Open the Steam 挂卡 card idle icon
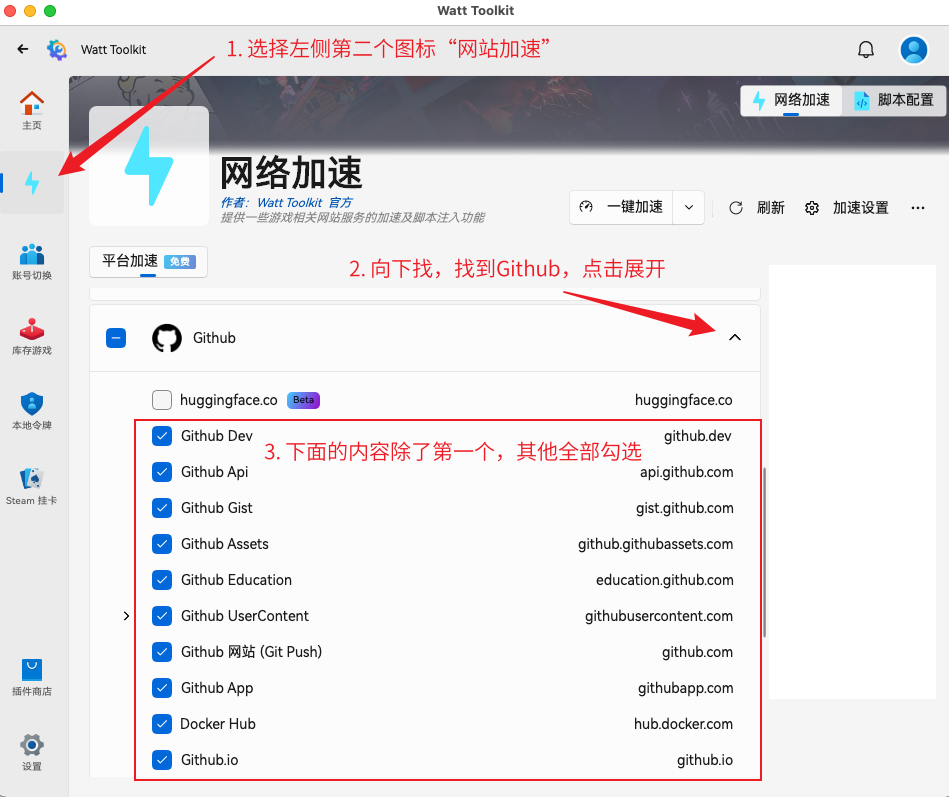Image resolution: width=949 pixels, height=797 pixels. [32, 486]
